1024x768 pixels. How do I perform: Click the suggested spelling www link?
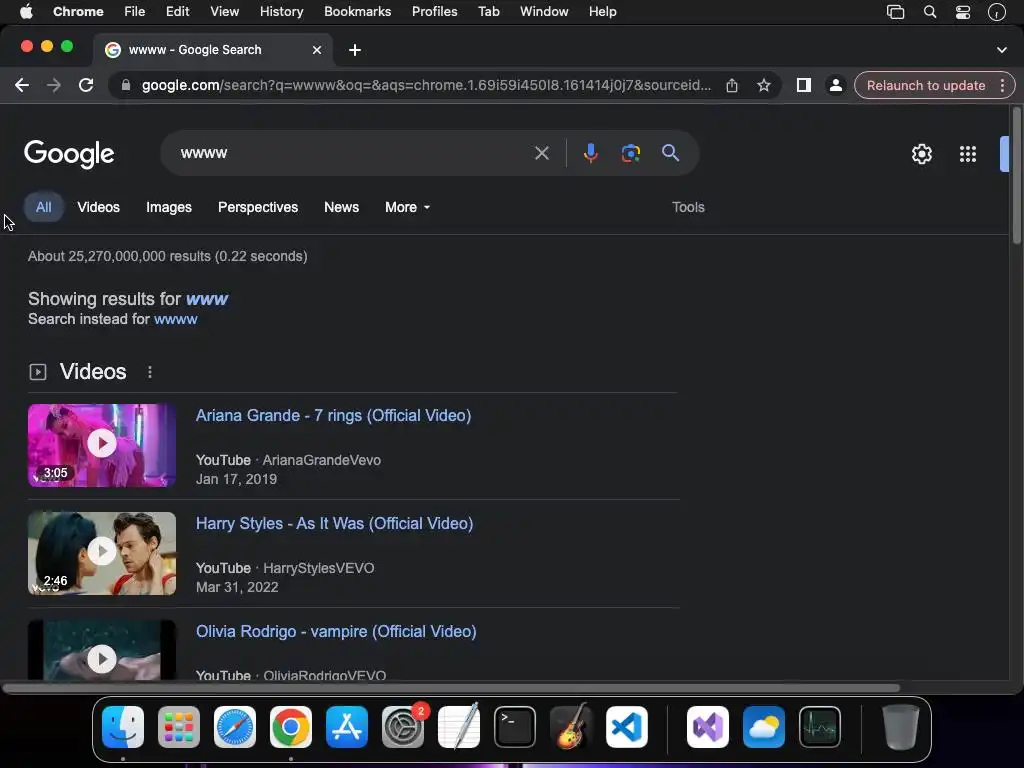pos(207,299)
